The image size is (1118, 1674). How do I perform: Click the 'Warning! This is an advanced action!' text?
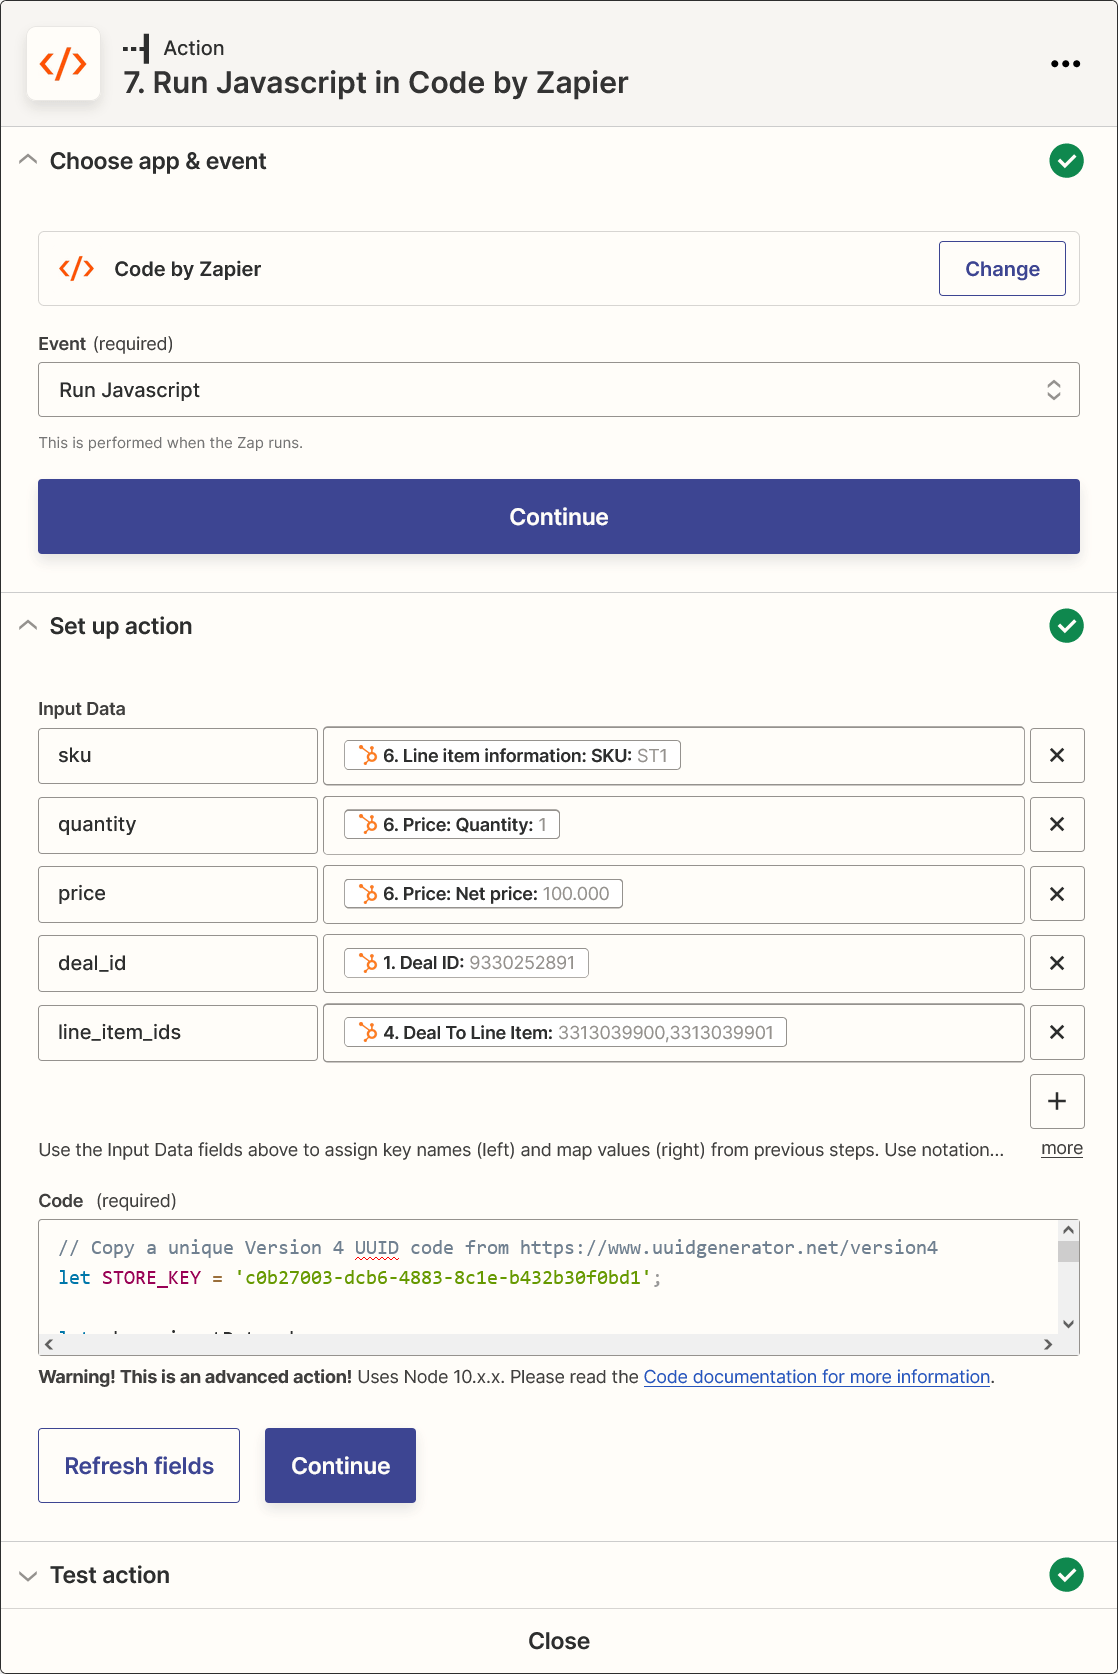point(195,1377)
